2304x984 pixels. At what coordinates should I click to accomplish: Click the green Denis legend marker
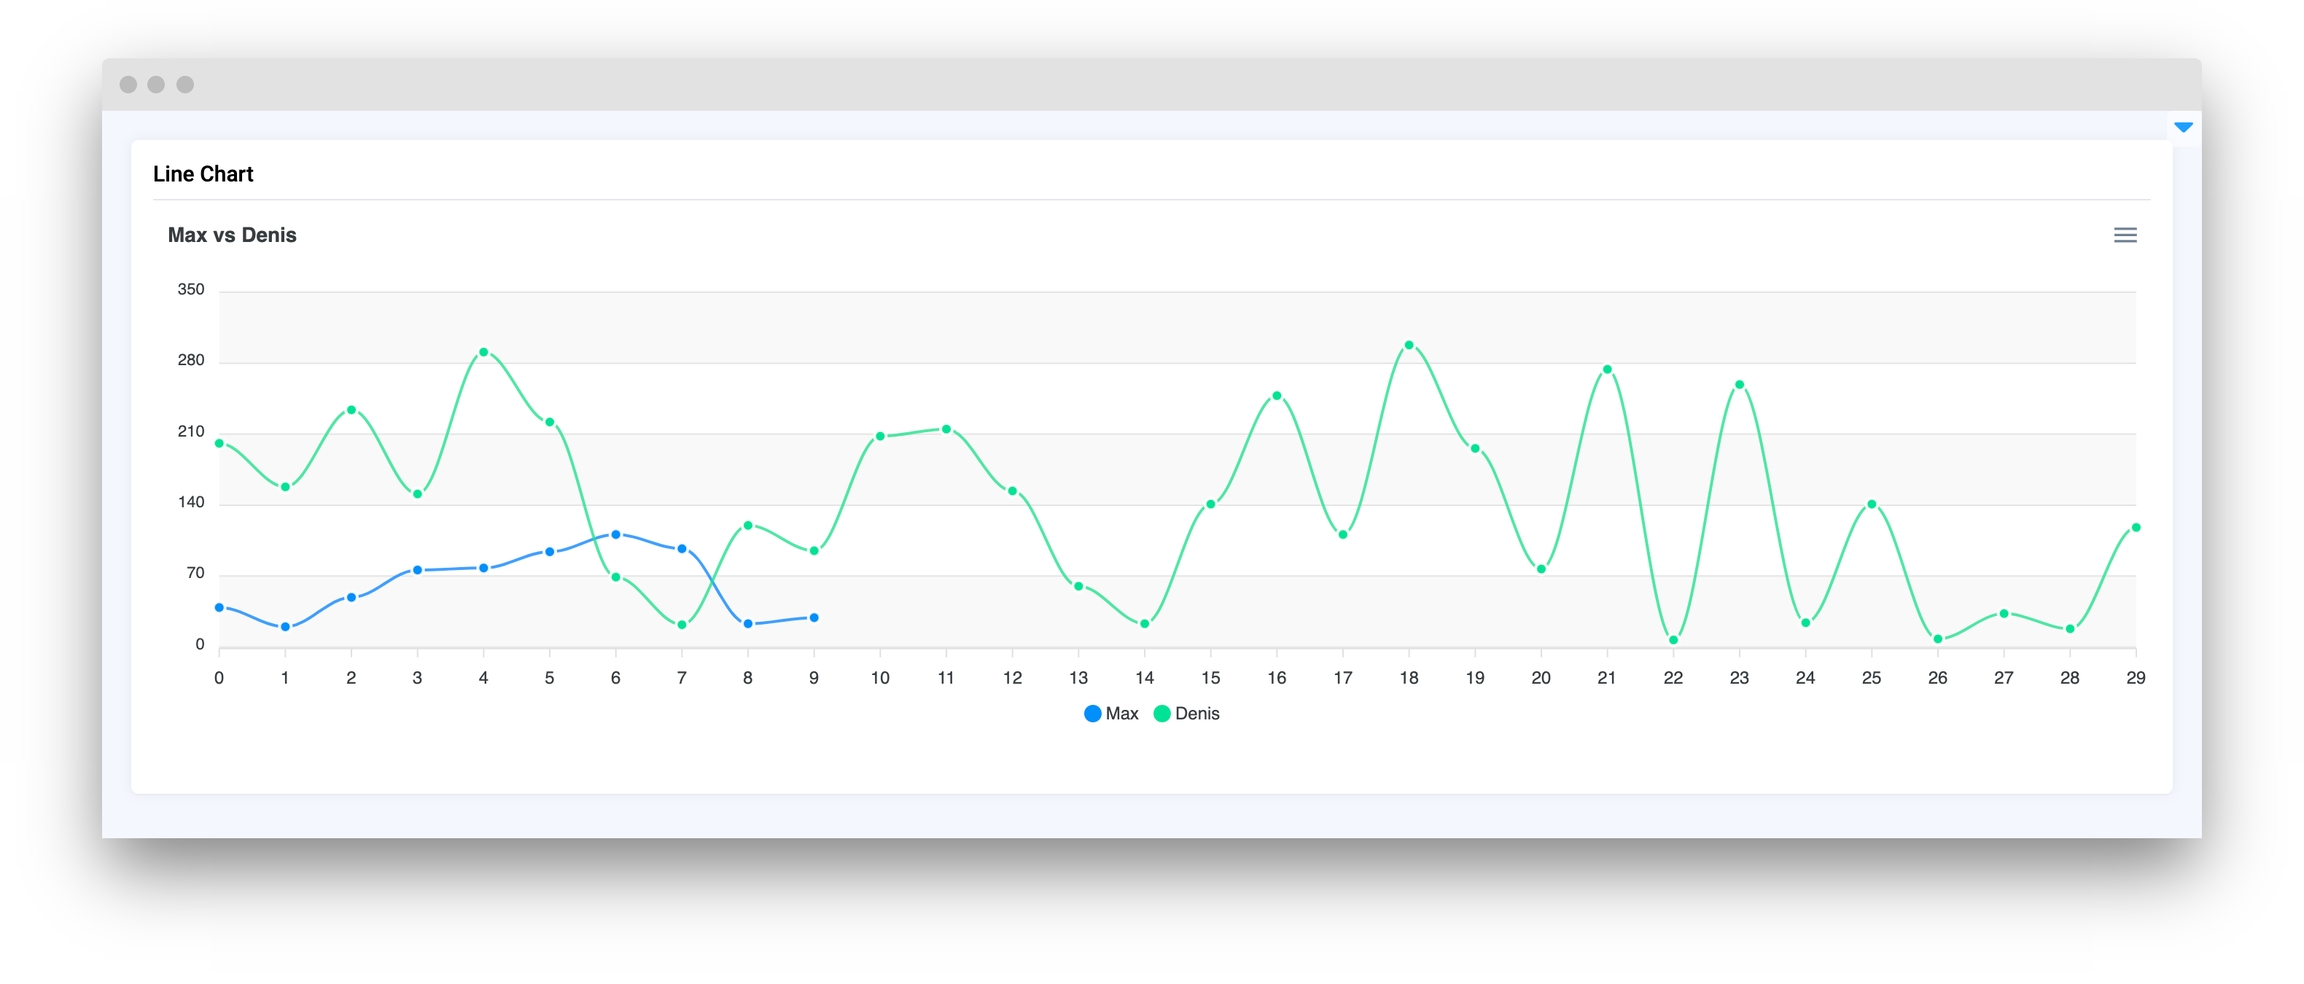(1162, 713)
